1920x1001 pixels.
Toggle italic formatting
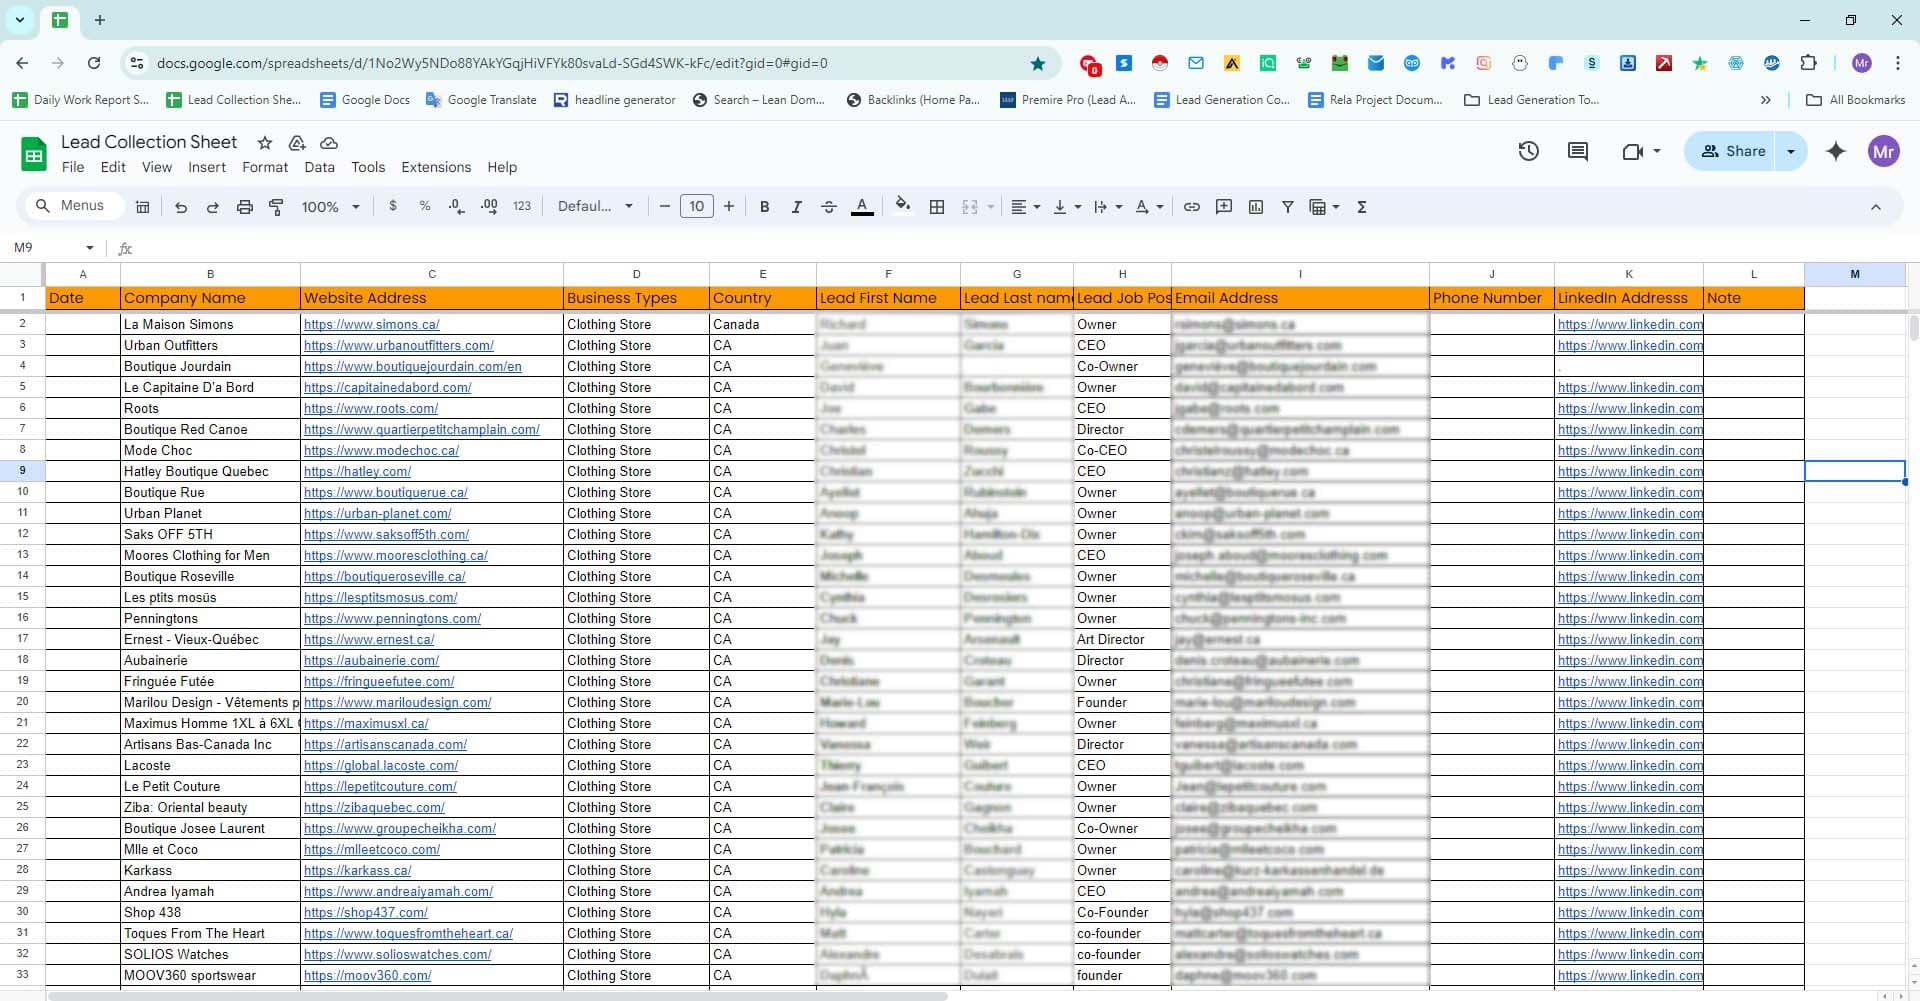796,207
